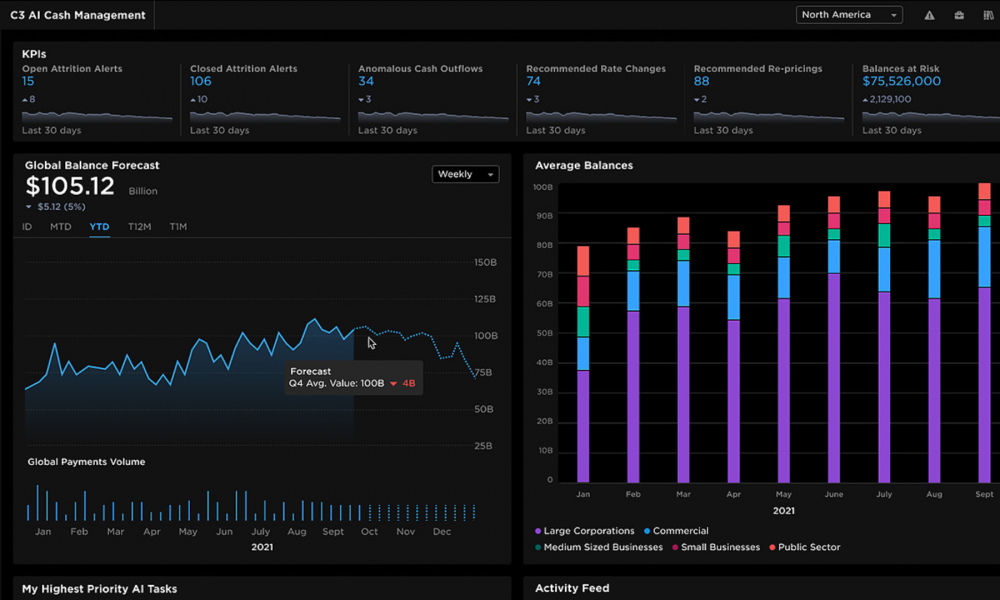Hide the Small Businesses series via legend
This screenshot has width=1000, height=600.
pos(716,547)
